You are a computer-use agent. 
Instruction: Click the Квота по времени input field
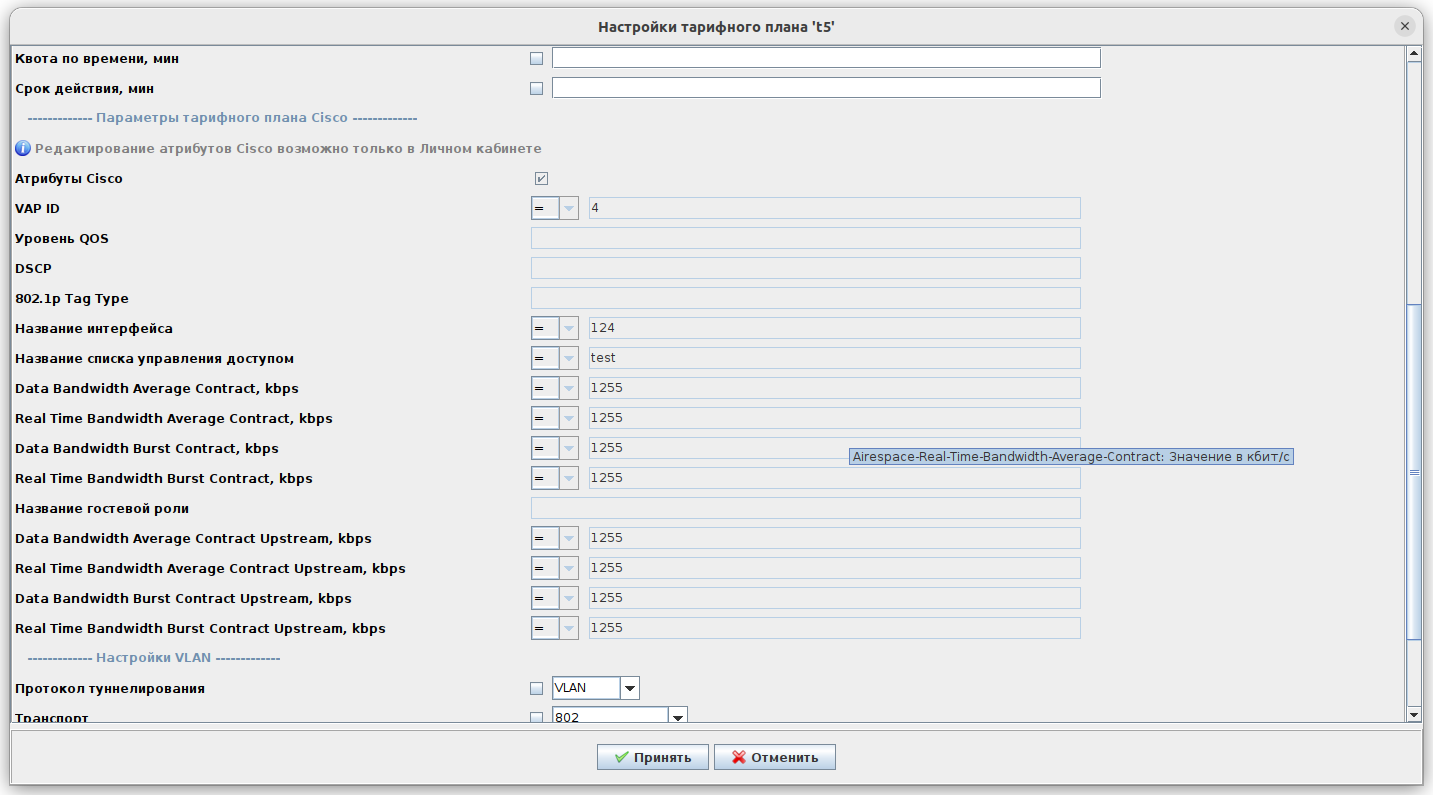[x=825, y=58]
